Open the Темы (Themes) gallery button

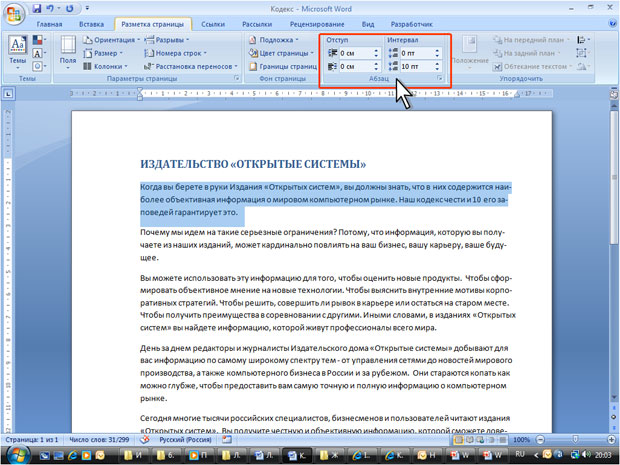click(x=17, y=53)
